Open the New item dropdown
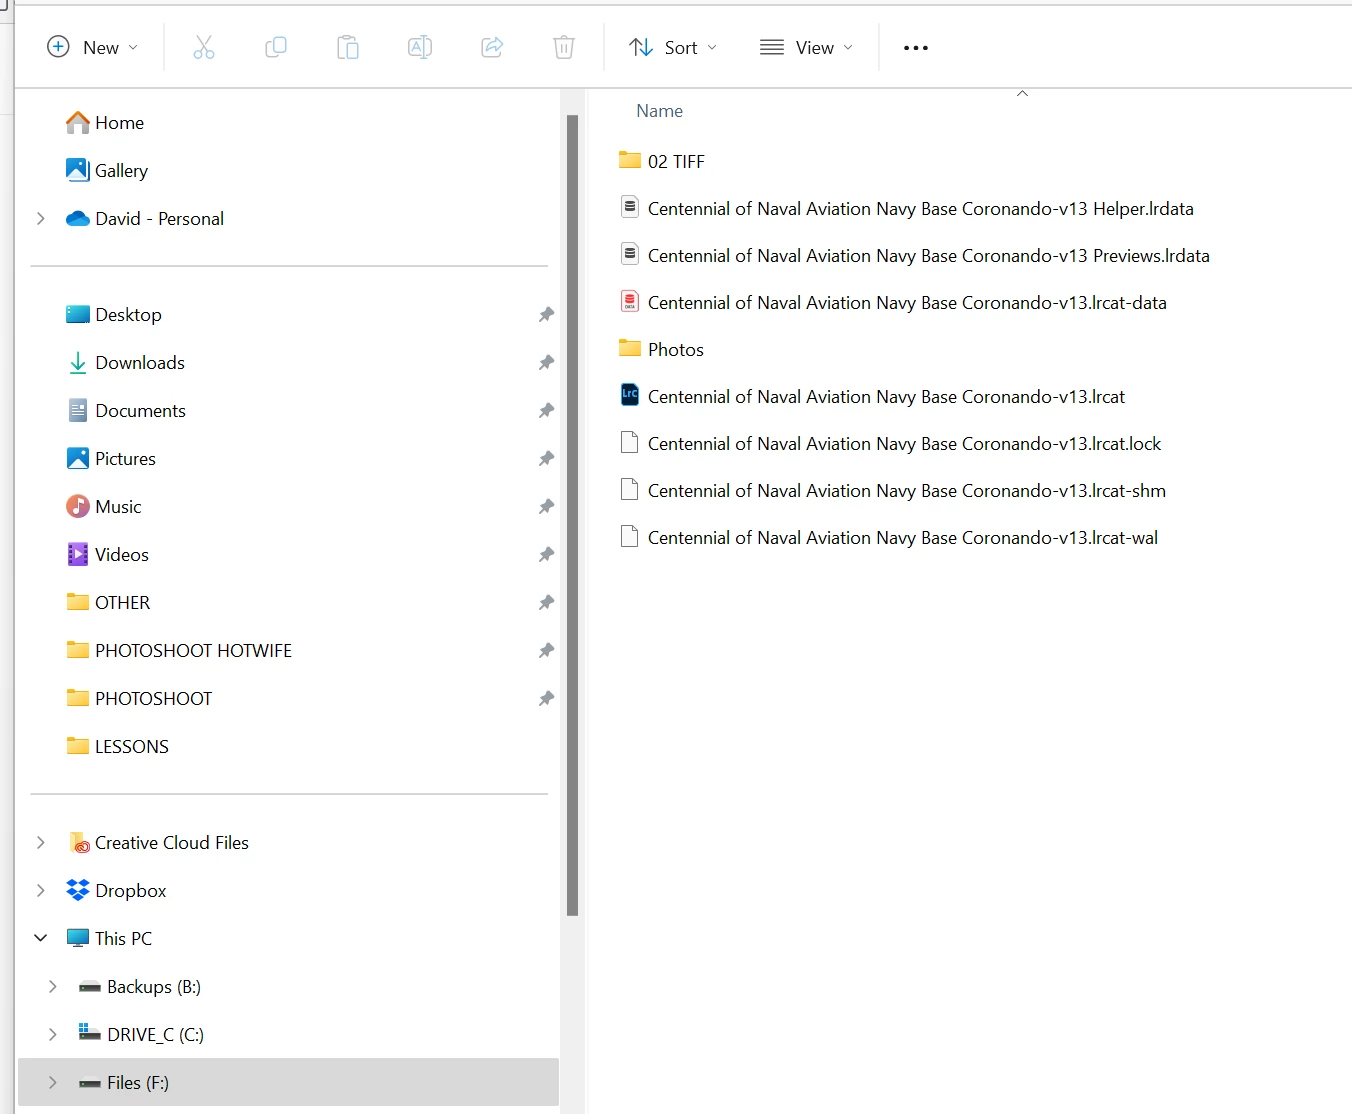Viewport: 1352px width, 1114px height. [92, 47]
